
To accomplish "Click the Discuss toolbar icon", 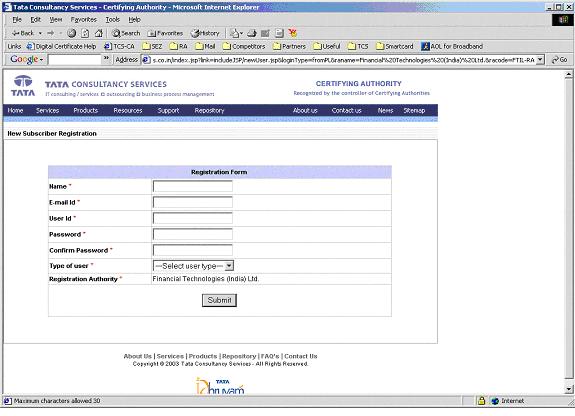I will (279, 33).
